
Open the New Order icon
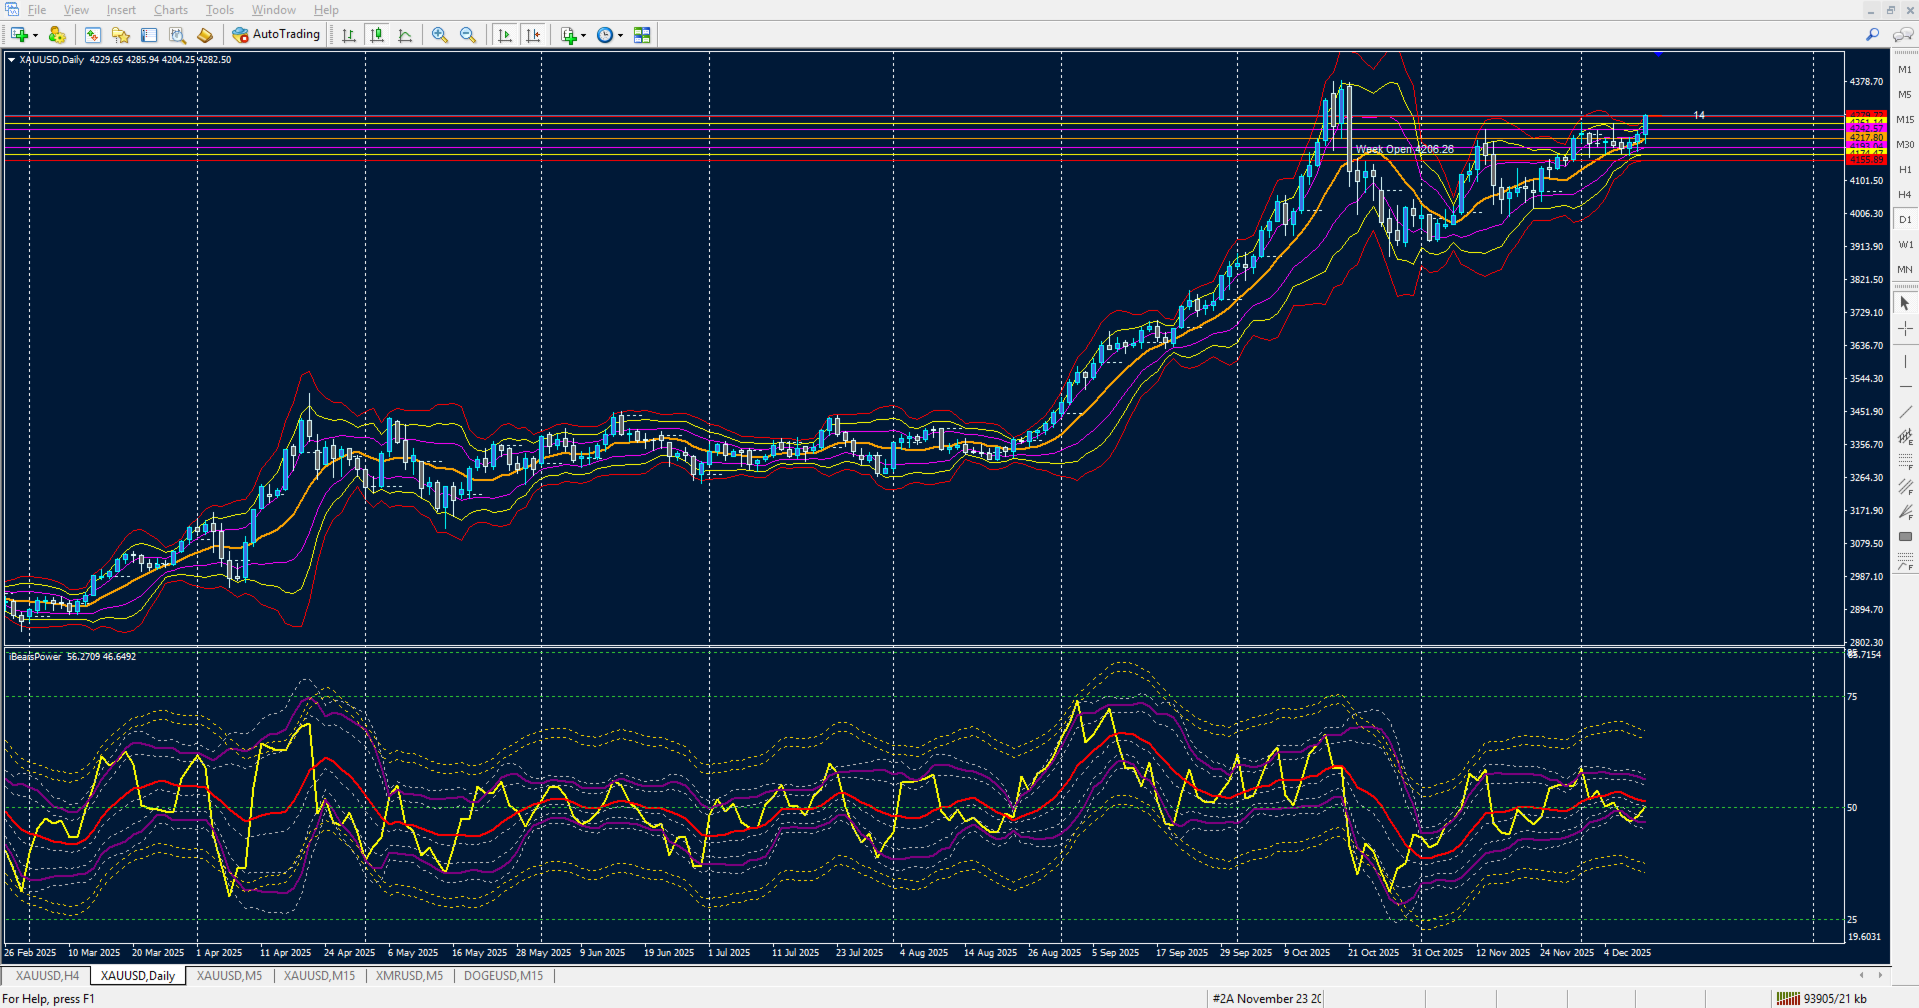tap(205, 35)
